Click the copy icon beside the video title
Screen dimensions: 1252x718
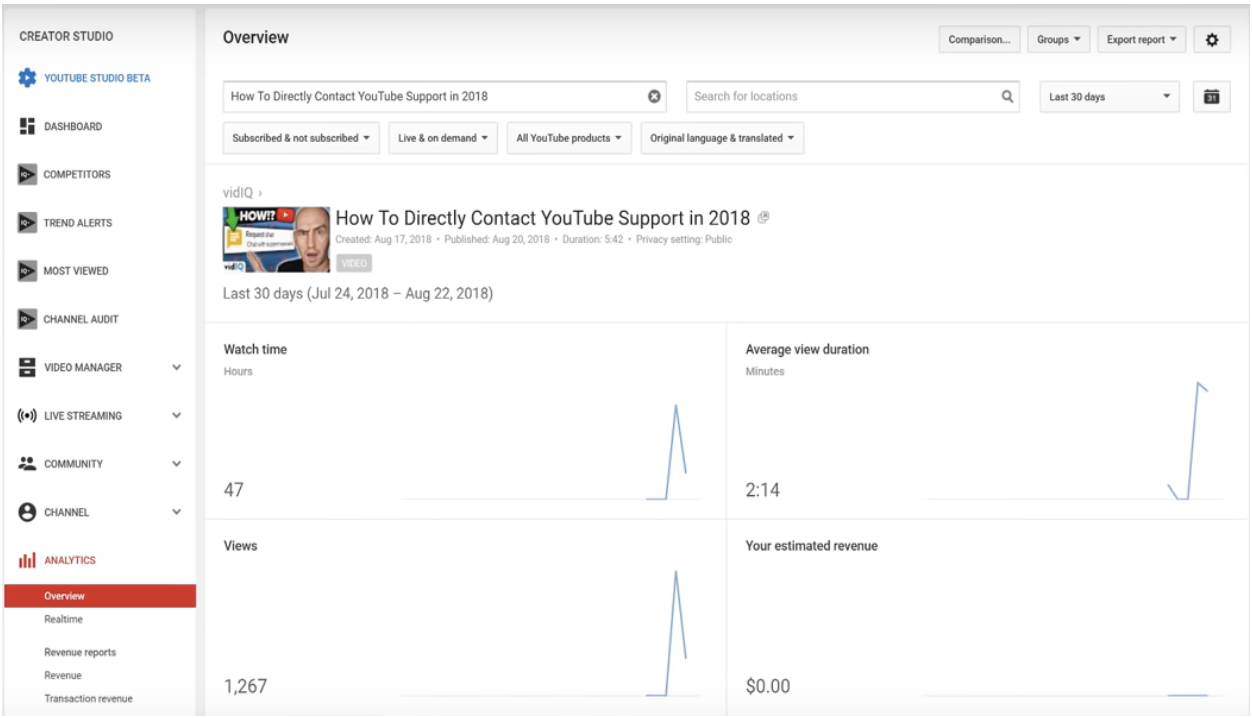(x=763, y=217)
